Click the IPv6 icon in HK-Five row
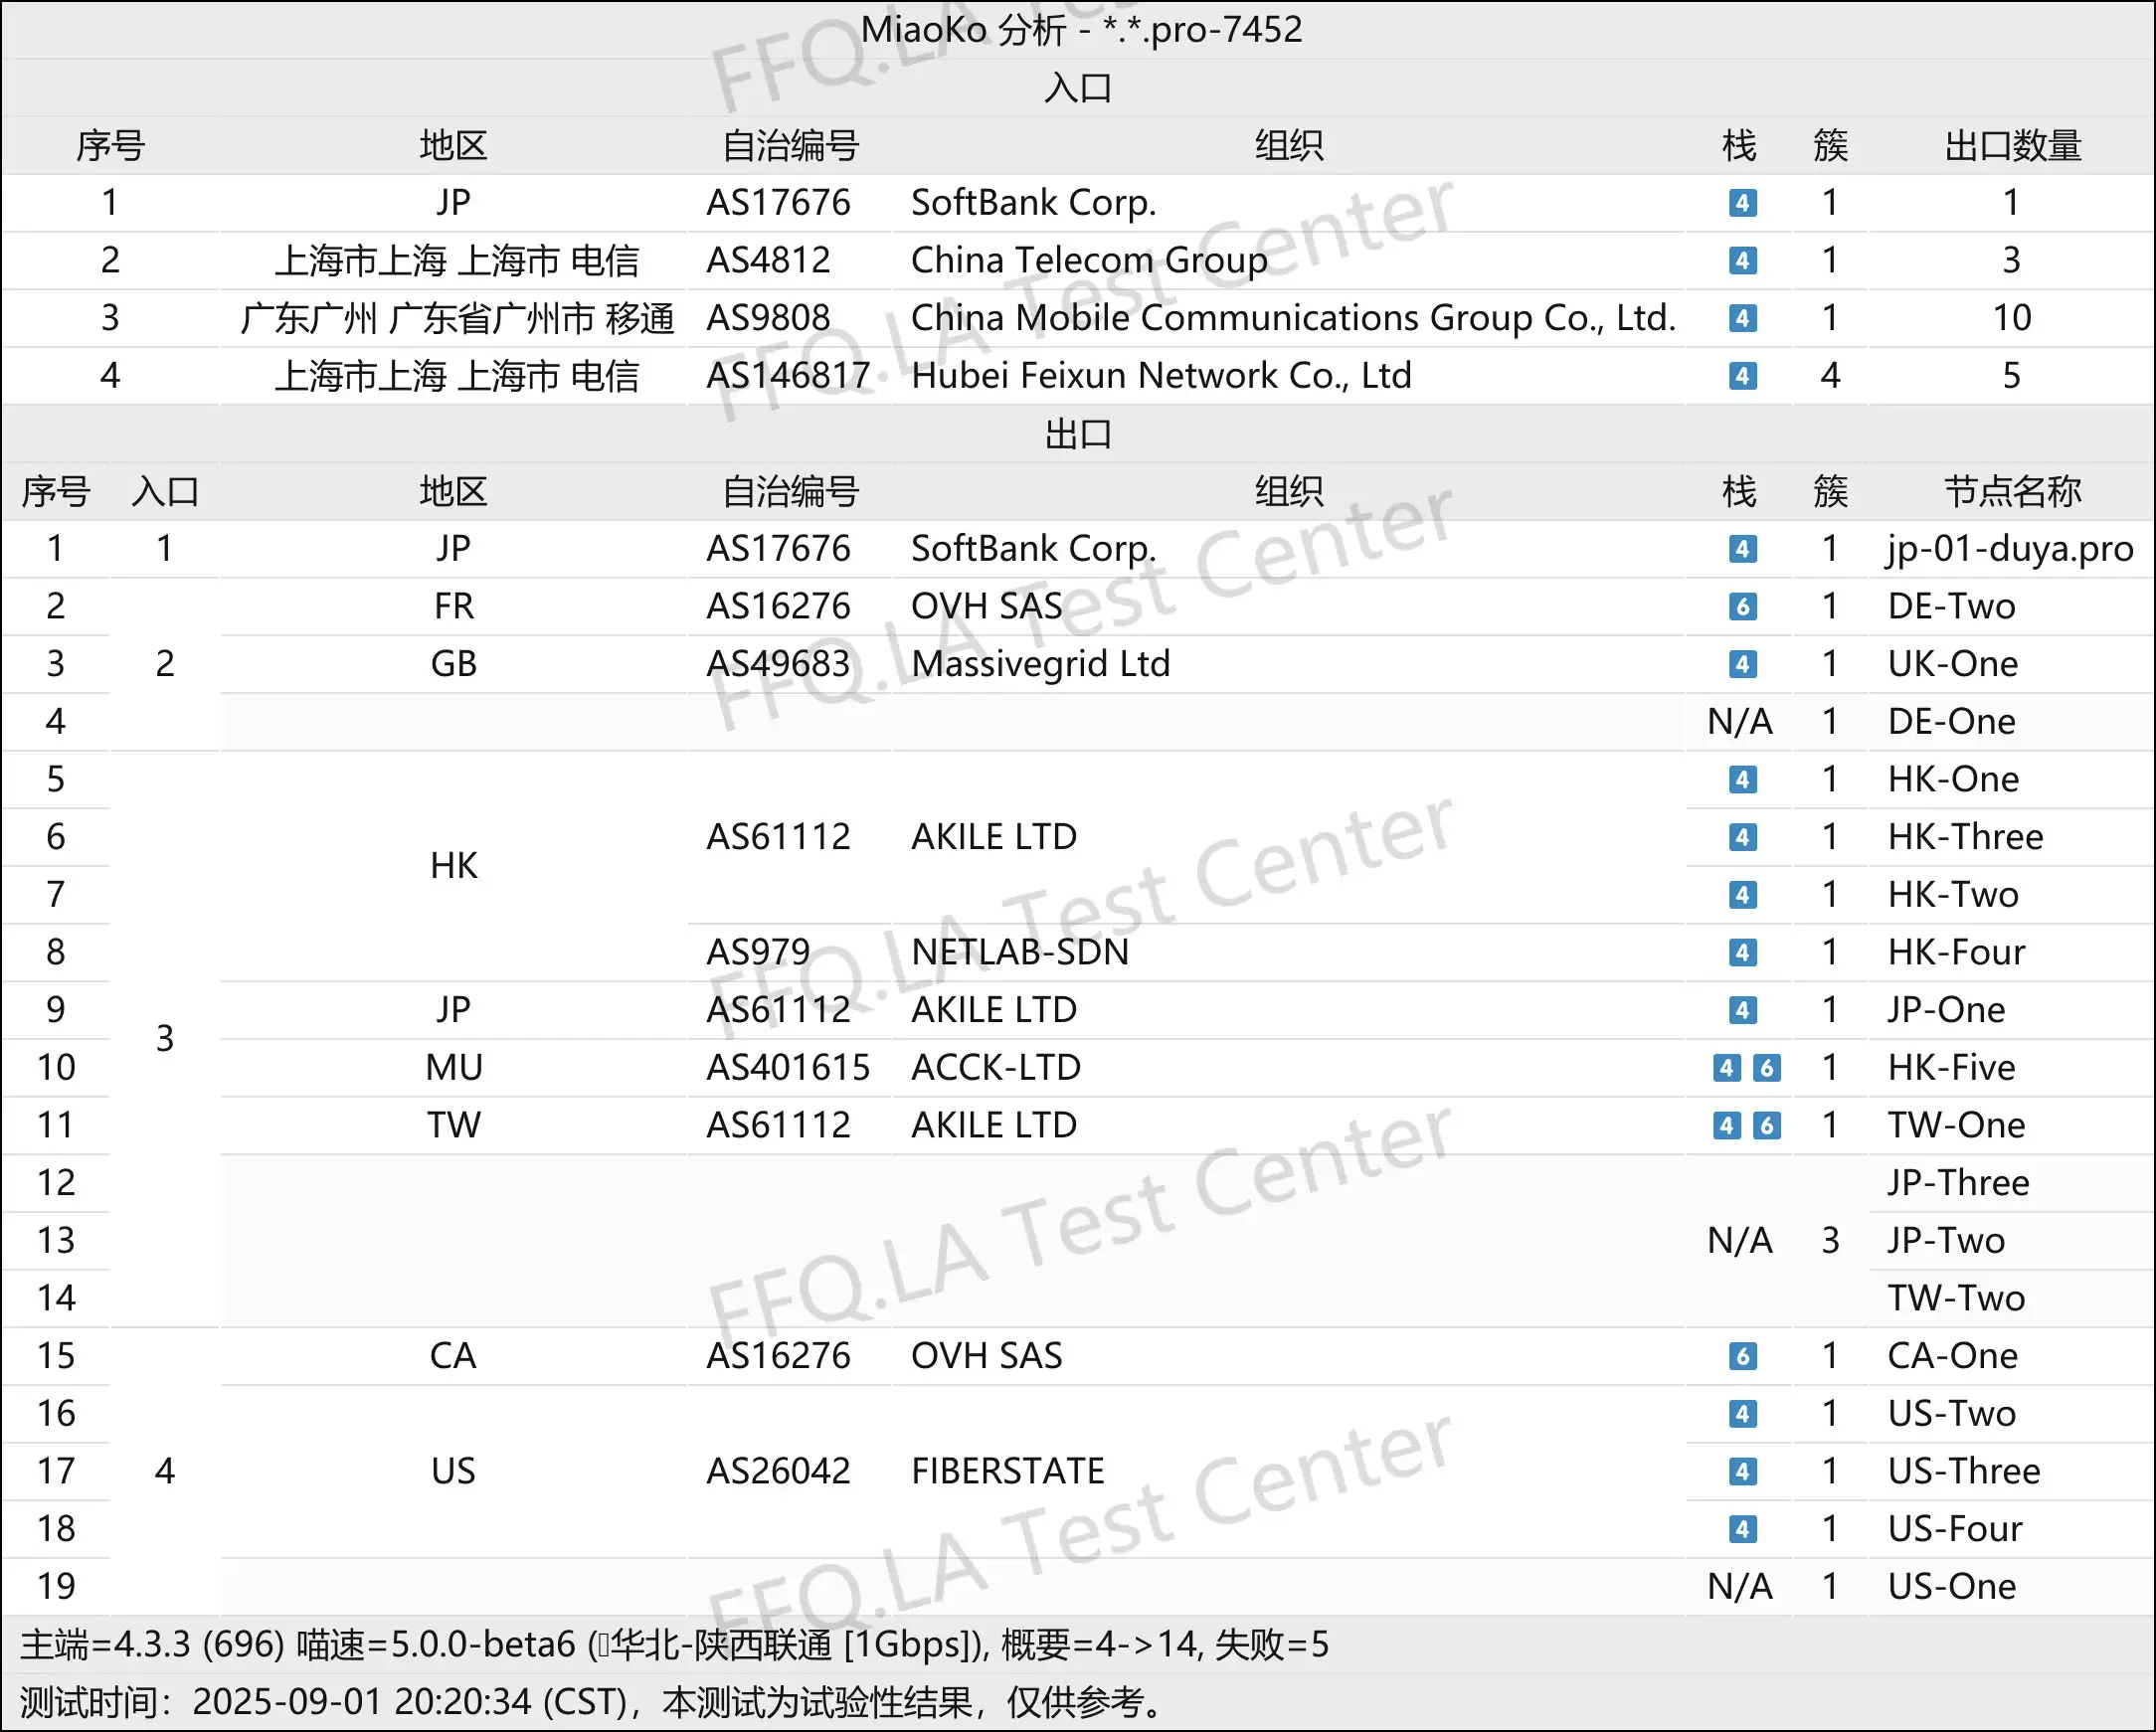2156x1732 pixels. (1766, 1068)
